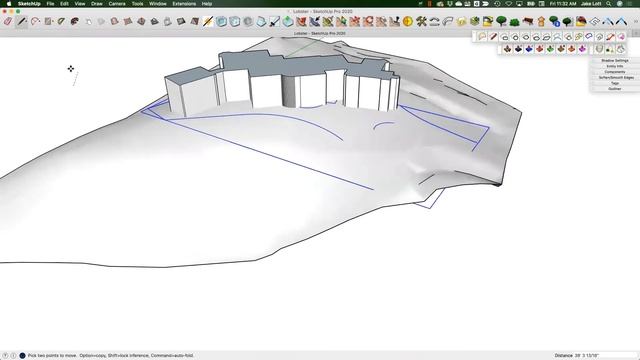
Task: Open the View menu
Action: [80, 4]
